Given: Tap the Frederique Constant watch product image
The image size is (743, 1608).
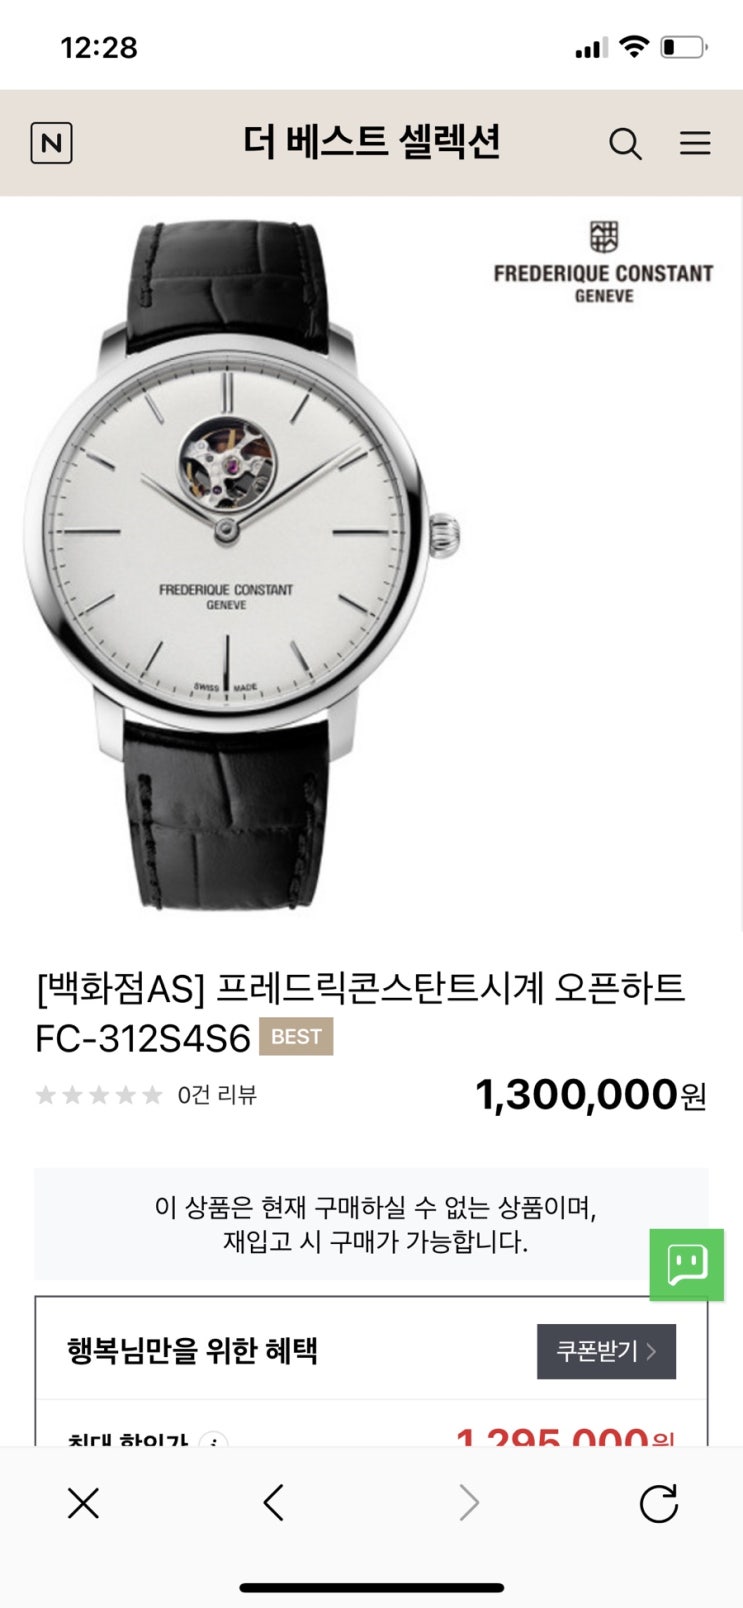Looking at the screenshot, I should pos(243,565).
